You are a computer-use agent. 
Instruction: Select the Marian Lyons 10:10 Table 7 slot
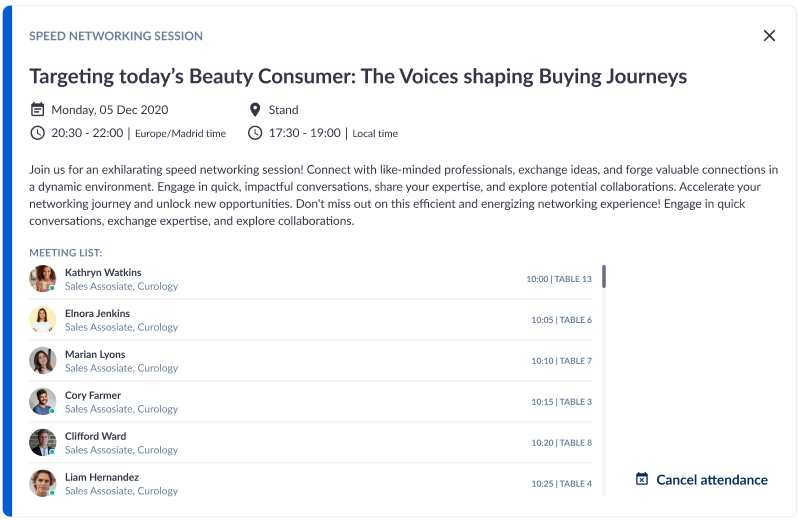(x=561, y=361)
